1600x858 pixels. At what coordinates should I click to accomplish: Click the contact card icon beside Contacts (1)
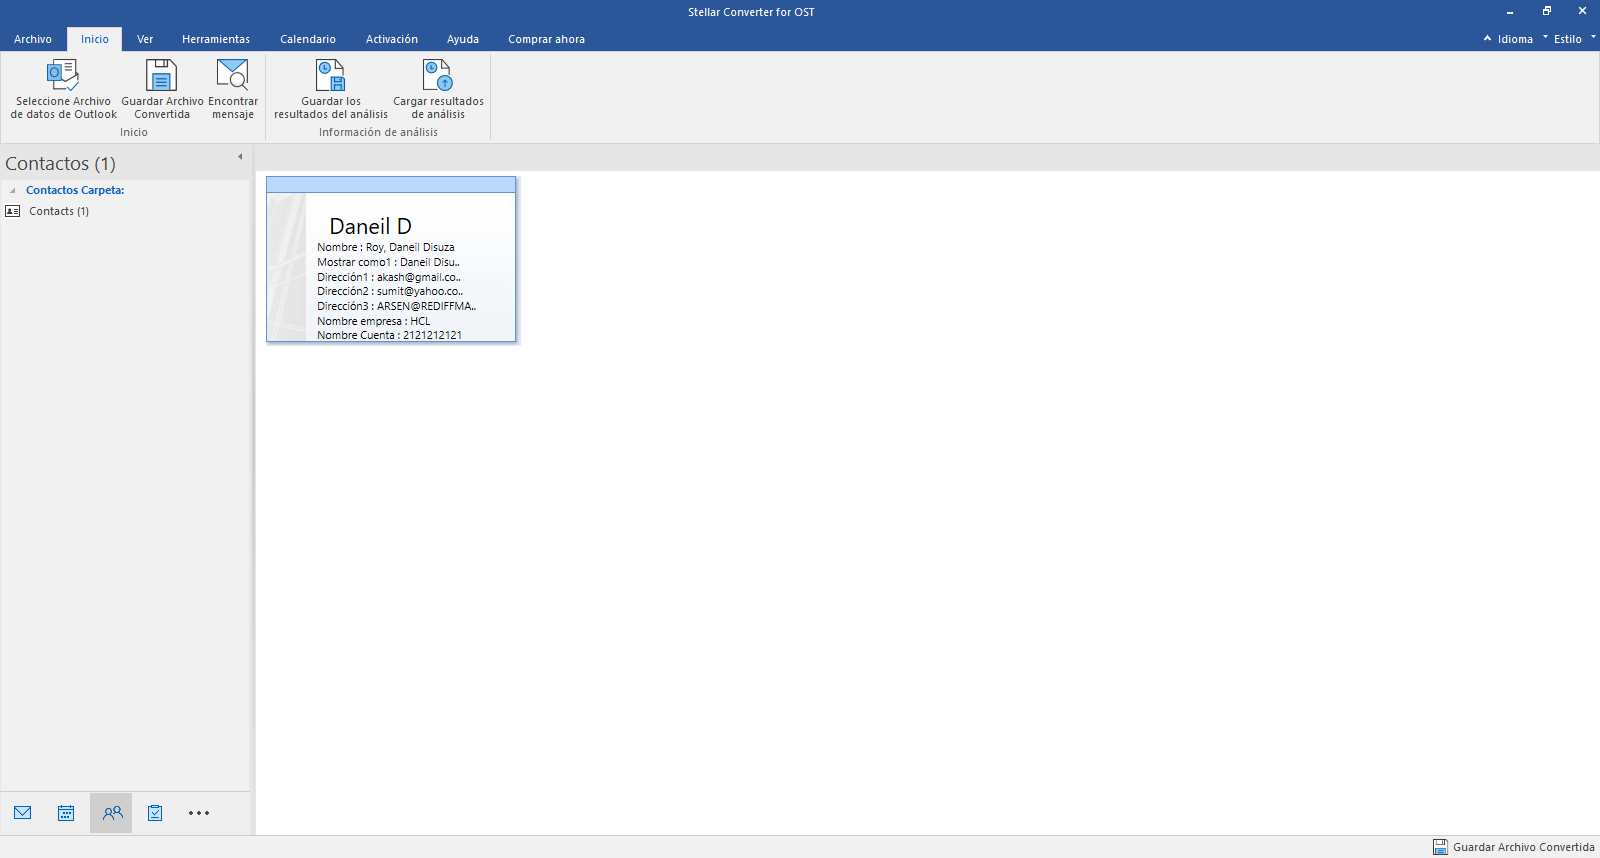pos(13,211)
